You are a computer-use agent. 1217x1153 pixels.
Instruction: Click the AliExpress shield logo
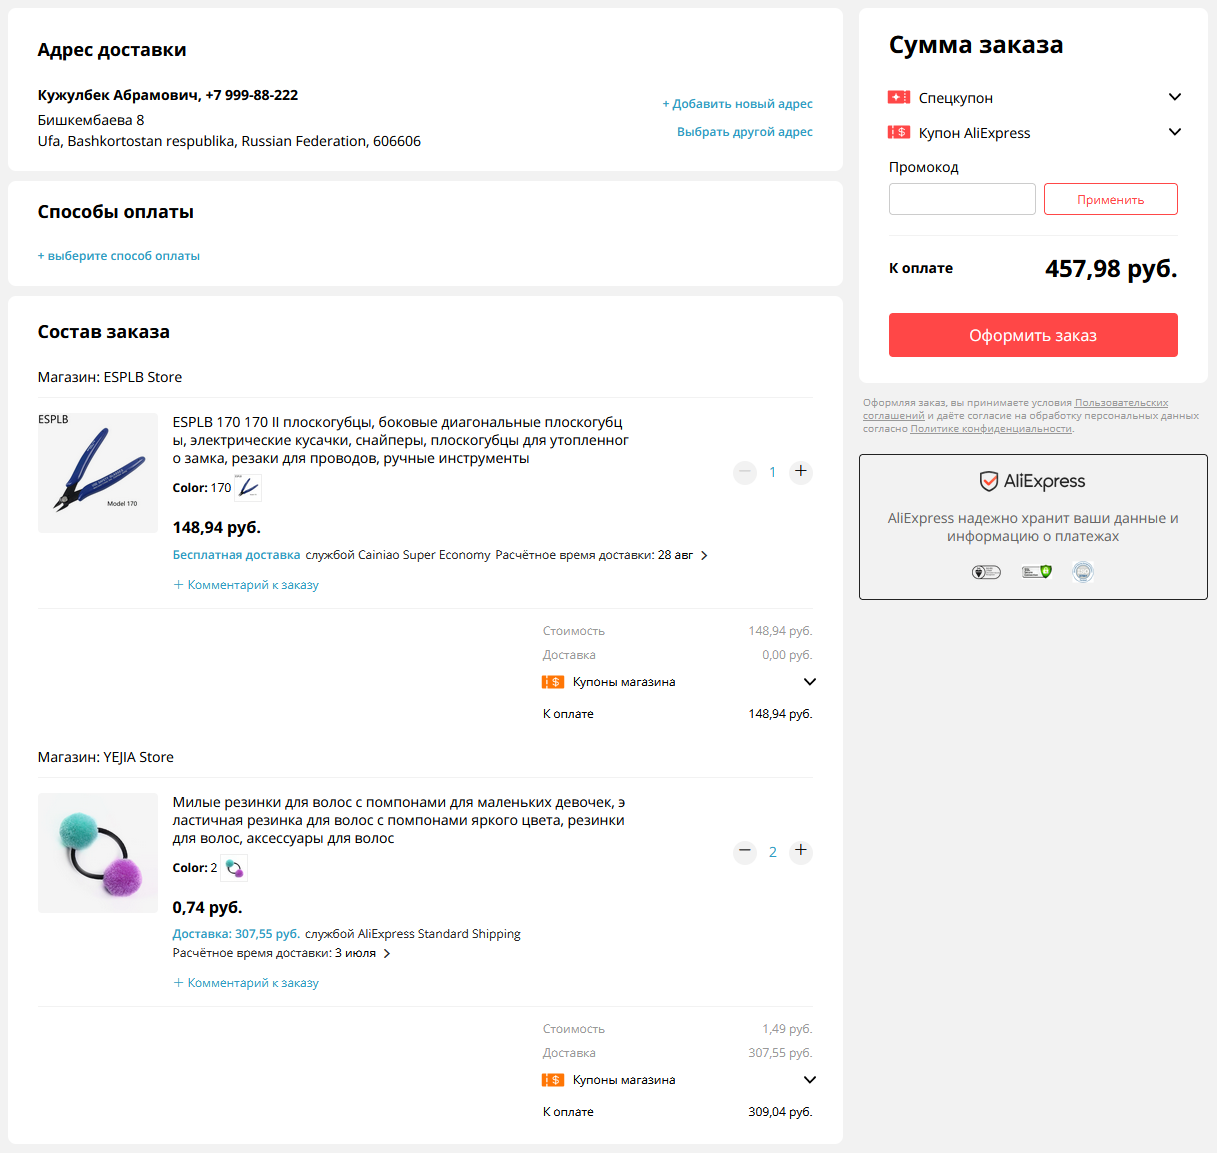989,481
